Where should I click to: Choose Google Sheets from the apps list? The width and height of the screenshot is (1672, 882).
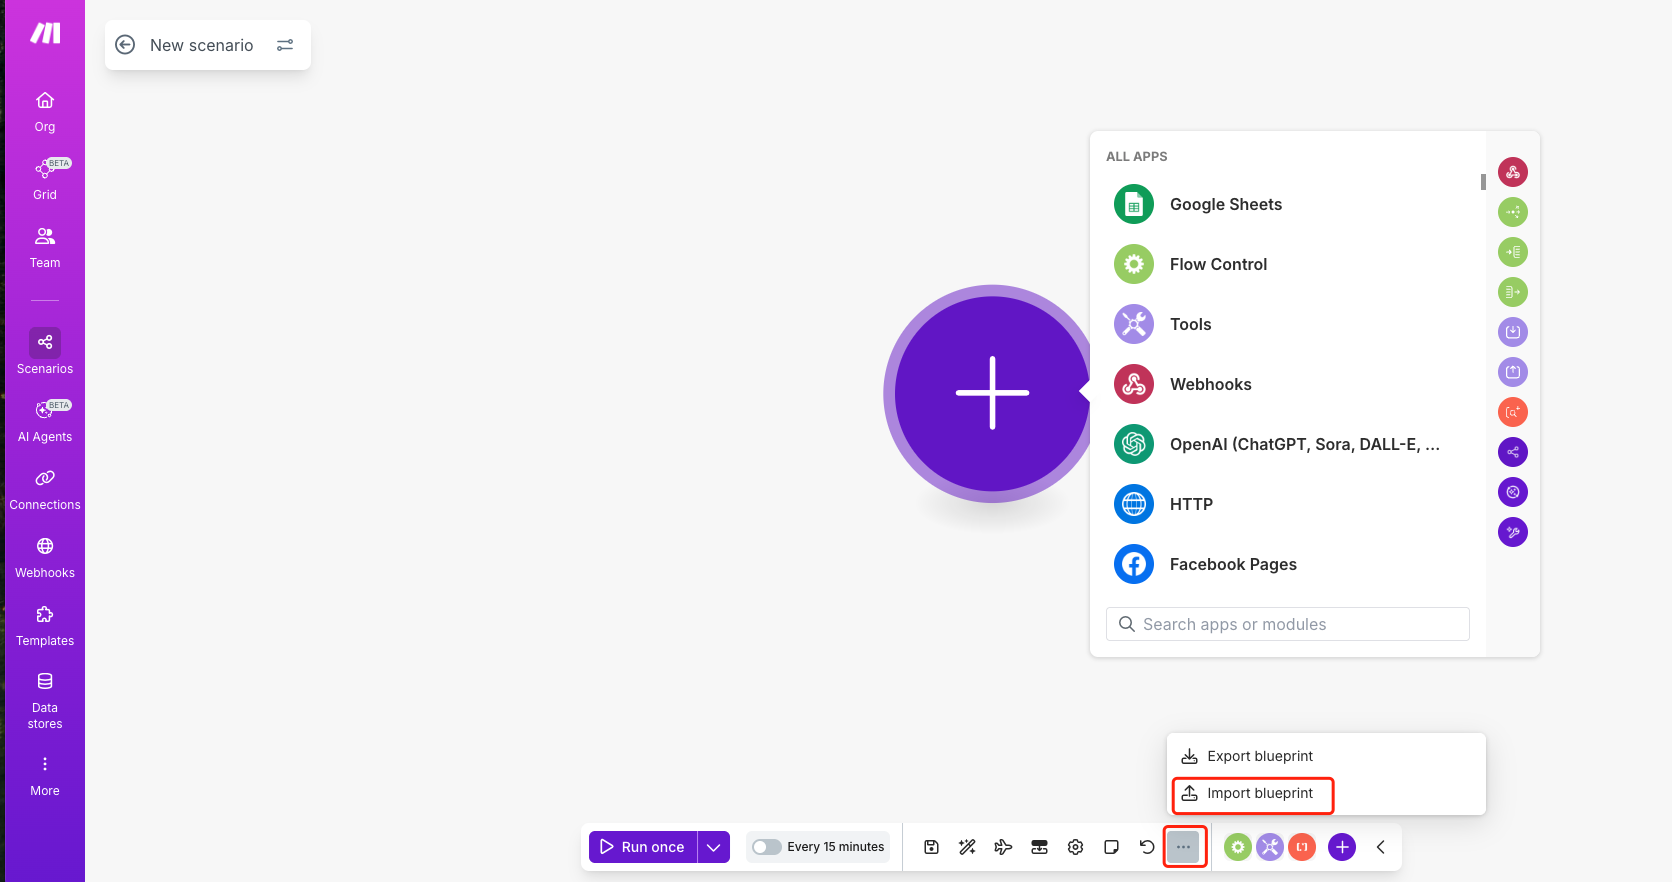point(1225,204)
